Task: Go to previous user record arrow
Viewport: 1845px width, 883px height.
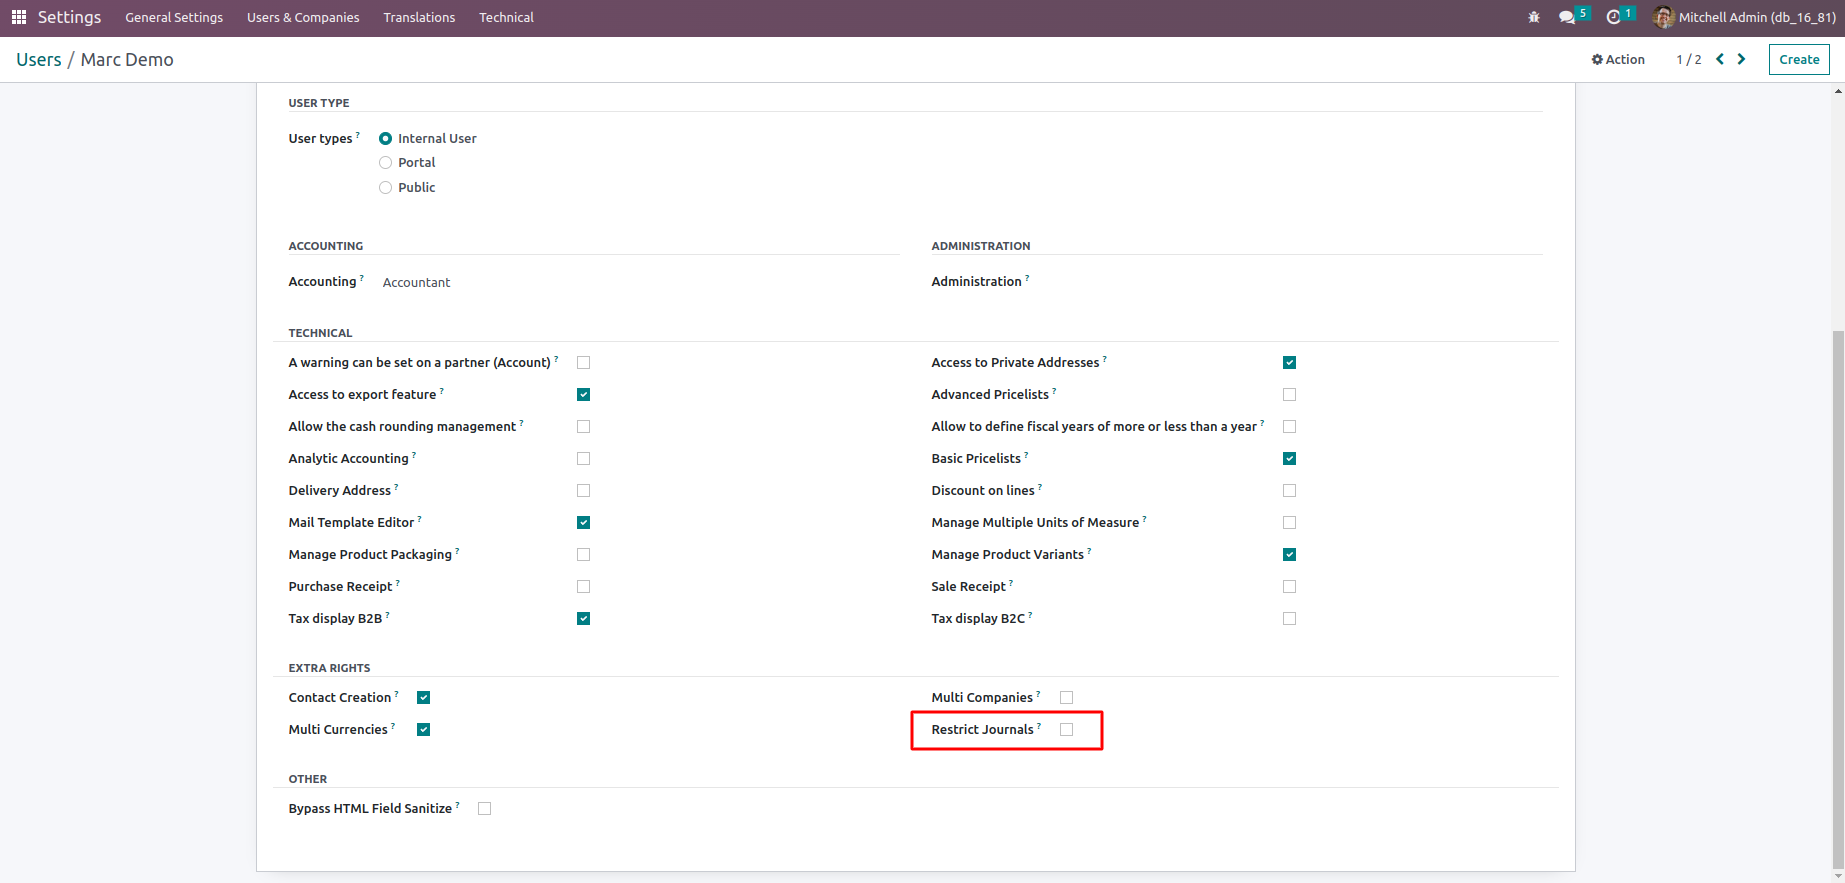Action: (1720, 59)
